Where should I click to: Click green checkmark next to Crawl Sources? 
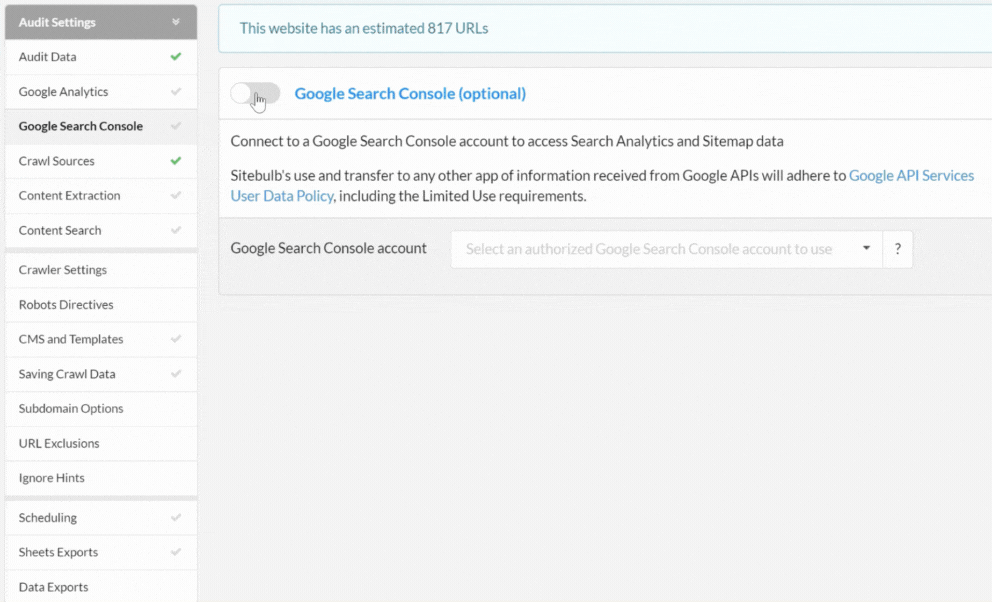point(176,161)
